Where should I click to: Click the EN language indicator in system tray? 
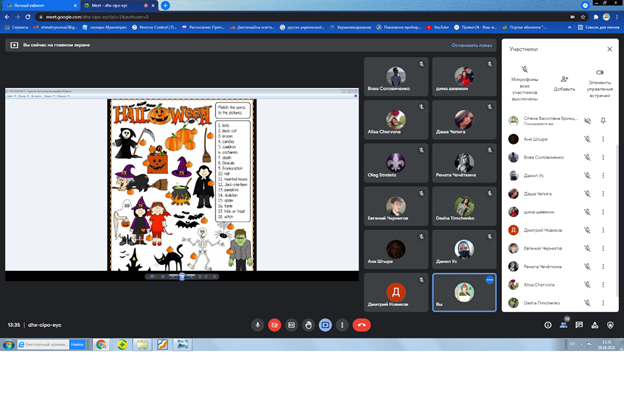[572, 344]
